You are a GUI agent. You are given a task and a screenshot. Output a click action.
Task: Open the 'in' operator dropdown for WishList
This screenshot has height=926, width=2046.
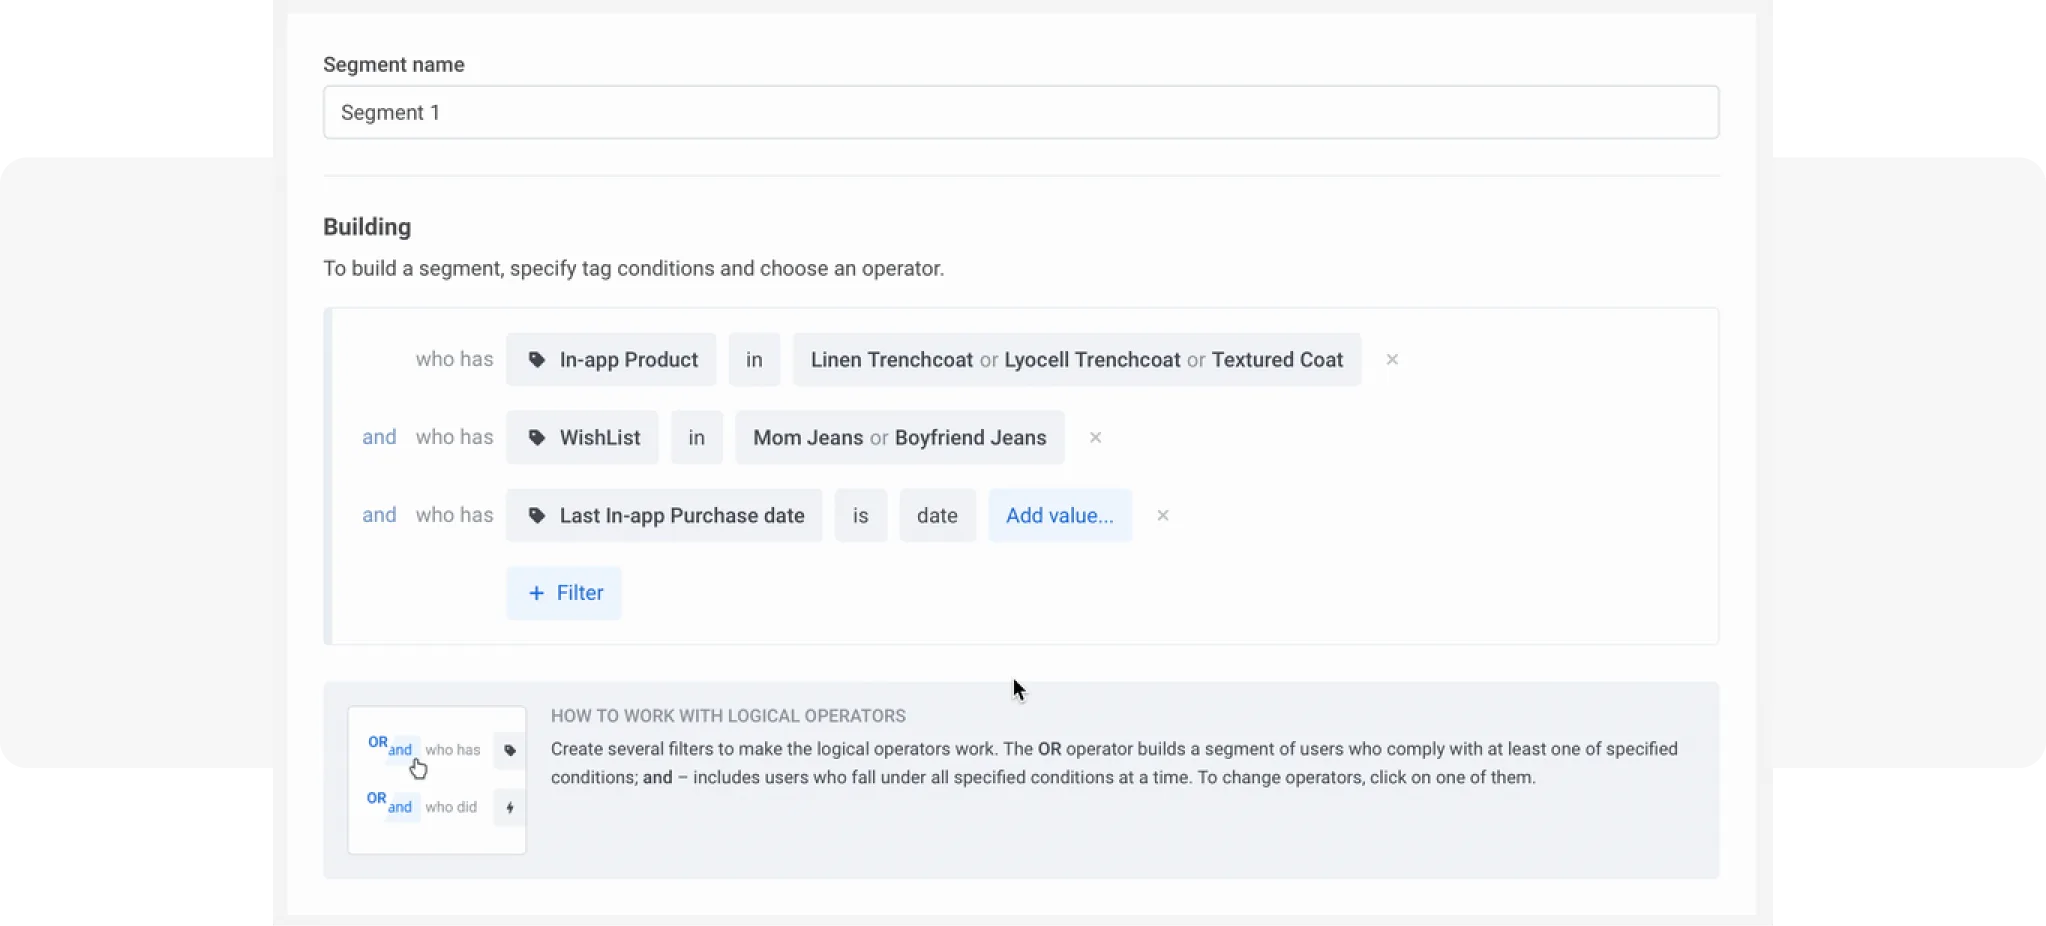point(697,438)
